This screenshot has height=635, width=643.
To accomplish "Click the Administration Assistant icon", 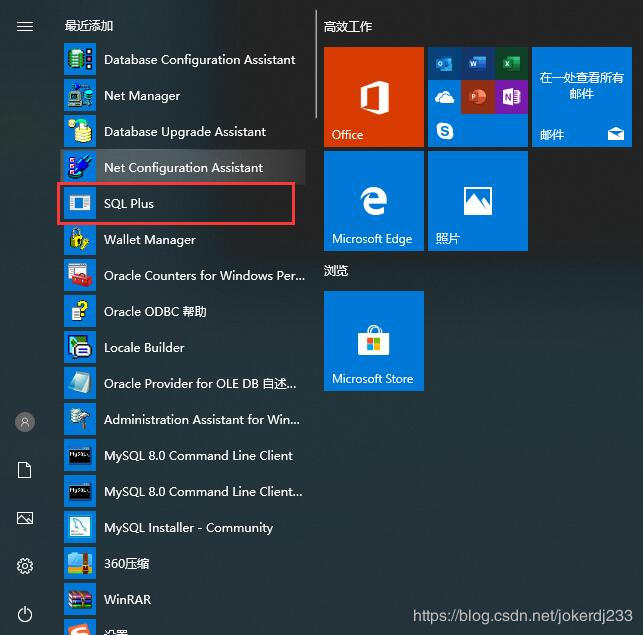I will click(80, 419).
